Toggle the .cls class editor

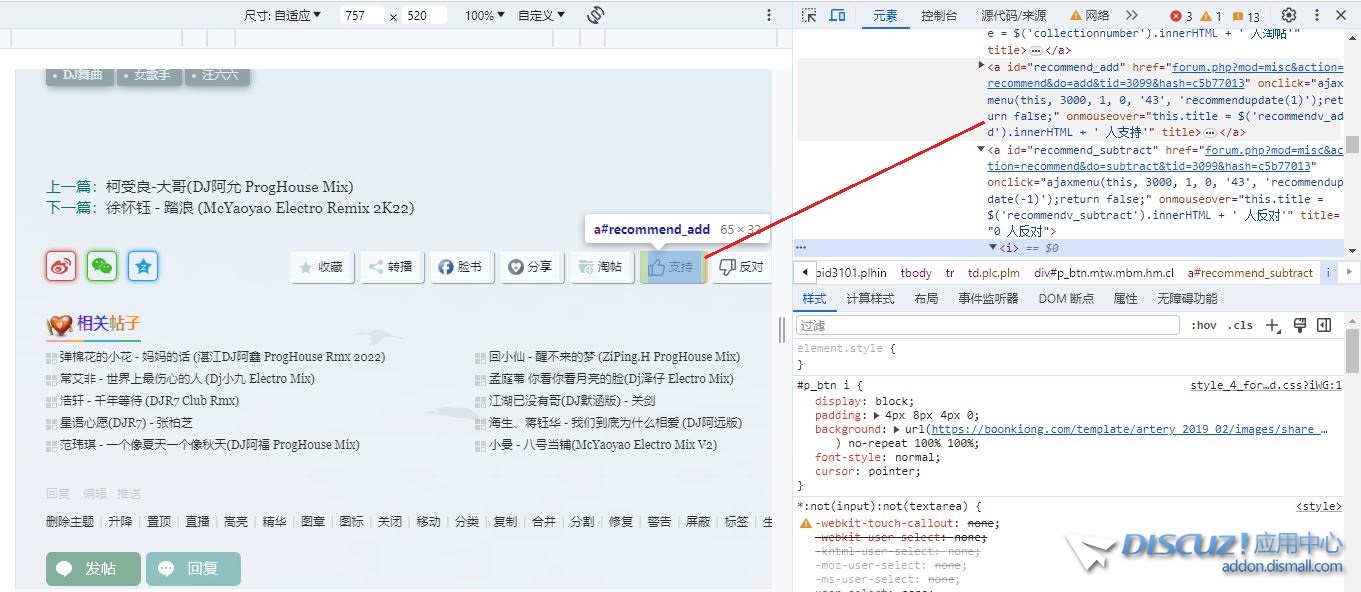pyautogui.click(x=1240, y=325)
